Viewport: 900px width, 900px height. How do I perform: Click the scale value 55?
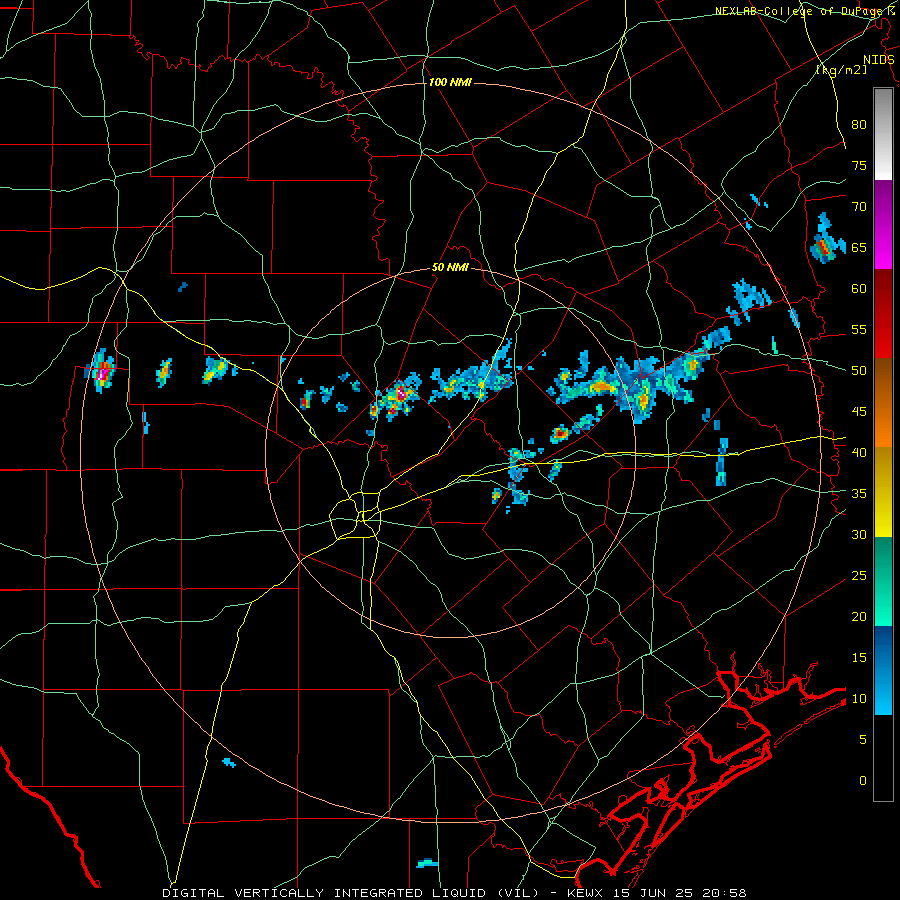(859, 329)
